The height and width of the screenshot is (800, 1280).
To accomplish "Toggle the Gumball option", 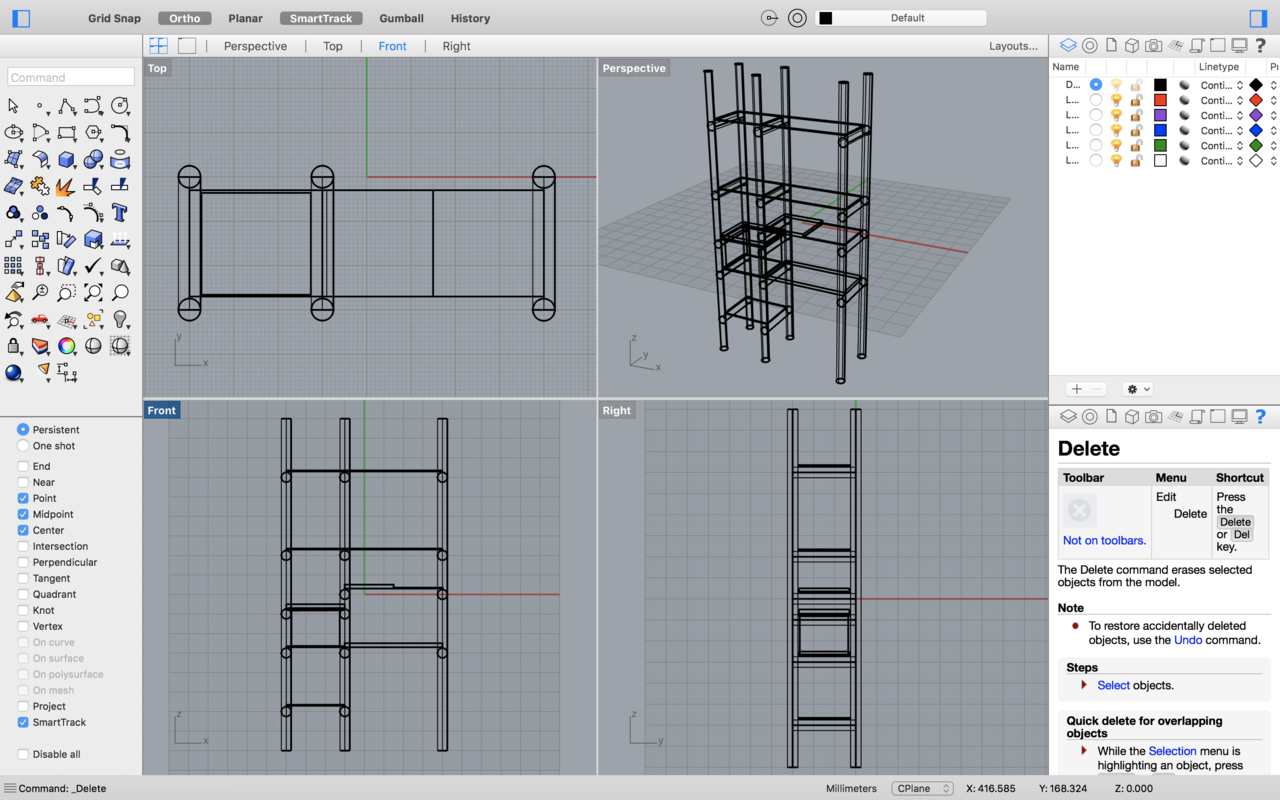I will coord(401,18).
